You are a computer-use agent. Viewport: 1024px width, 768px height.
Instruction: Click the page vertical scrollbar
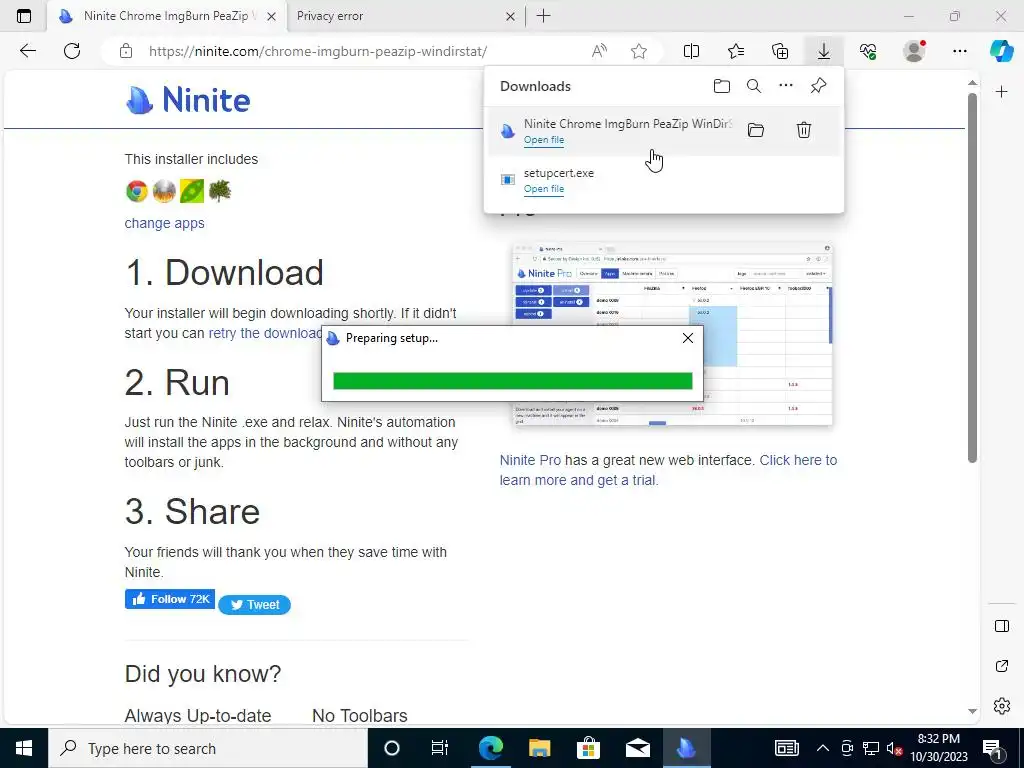972,278
